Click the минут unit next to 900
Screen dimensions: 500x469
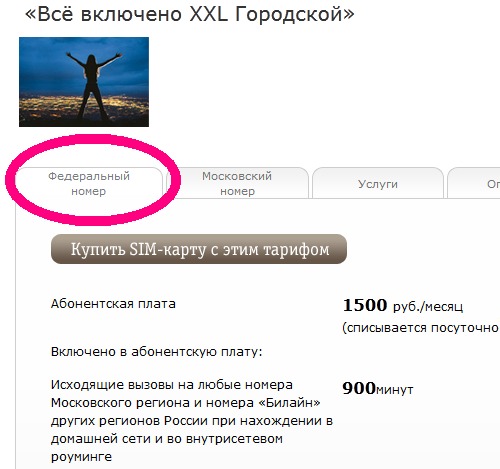pyautogui.click(x=395, y=389)
